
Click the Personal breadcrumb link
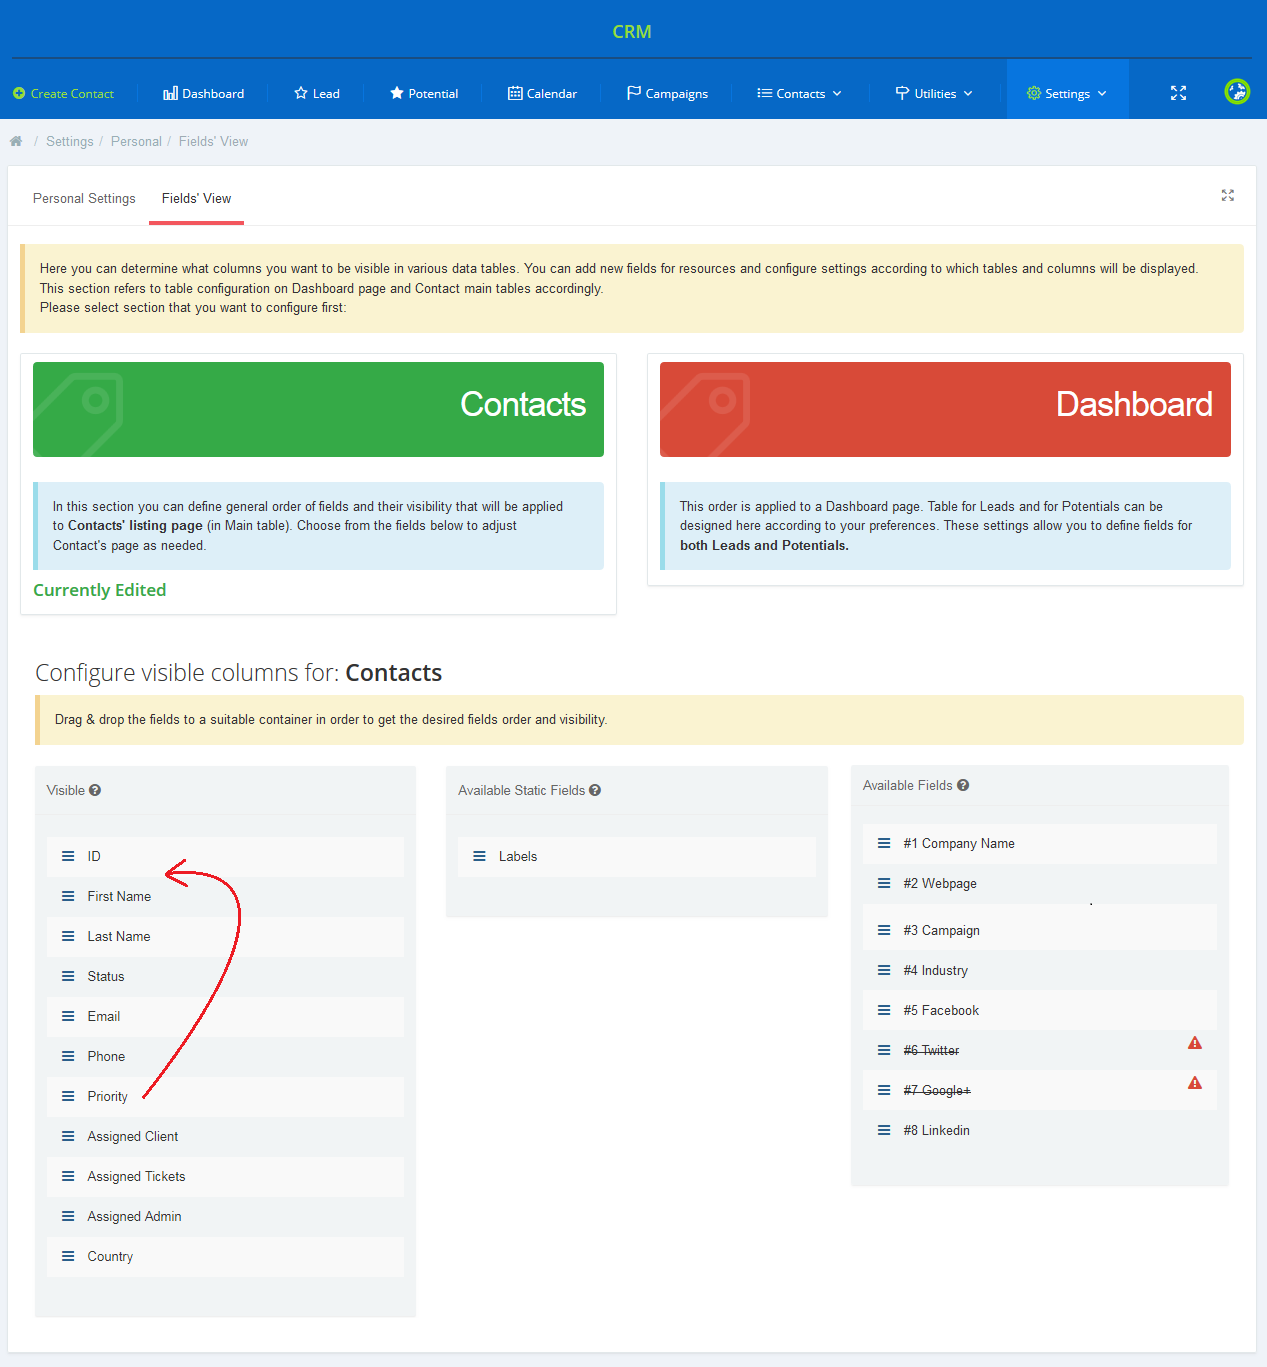[136, 141]
